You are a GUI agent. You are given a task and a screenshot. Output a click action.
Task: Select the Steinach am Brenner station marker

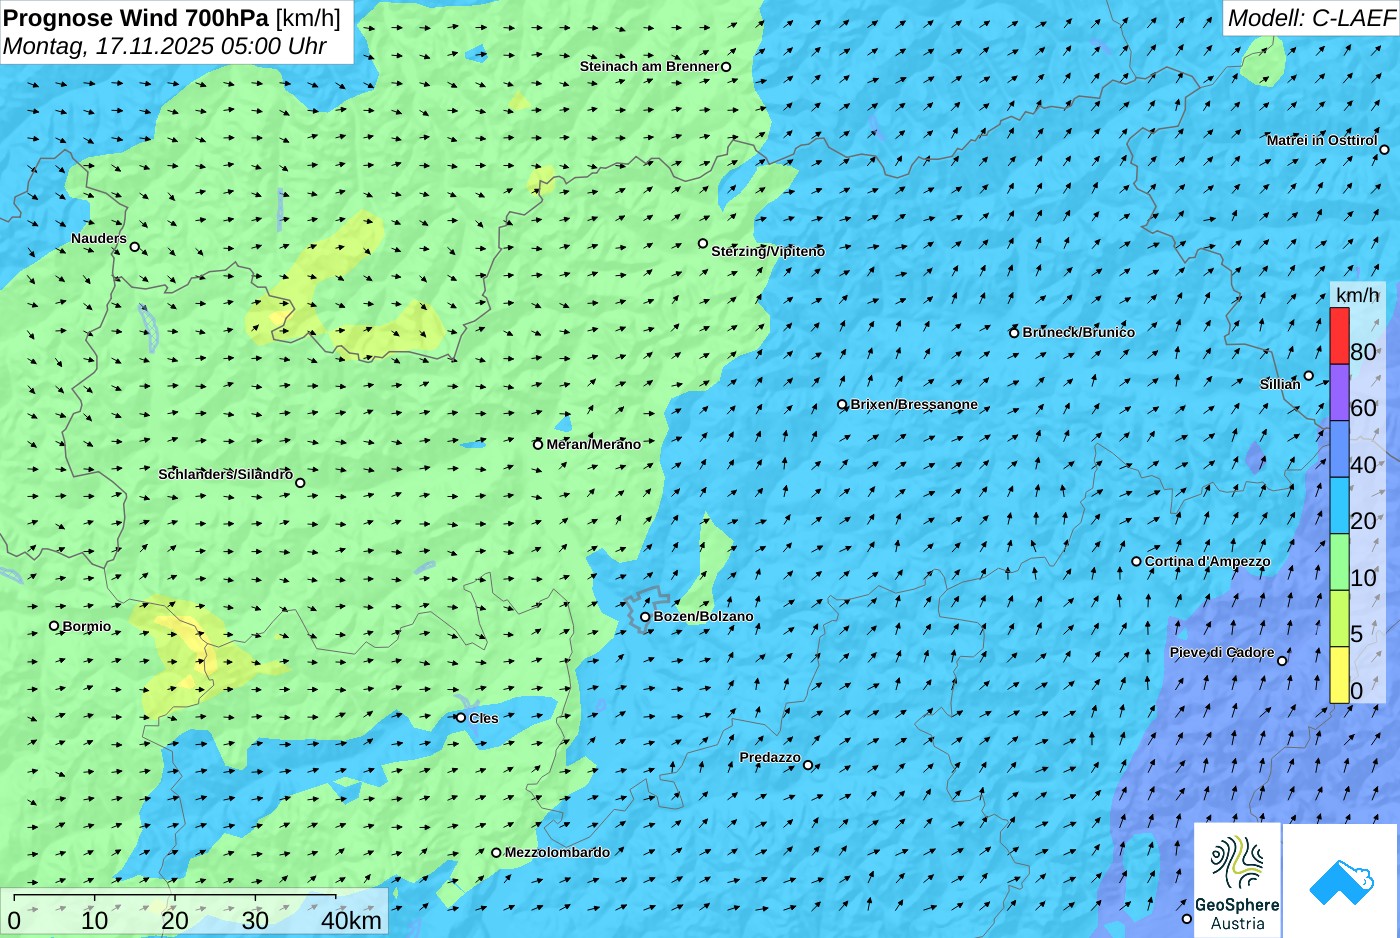tap(726, 67)
